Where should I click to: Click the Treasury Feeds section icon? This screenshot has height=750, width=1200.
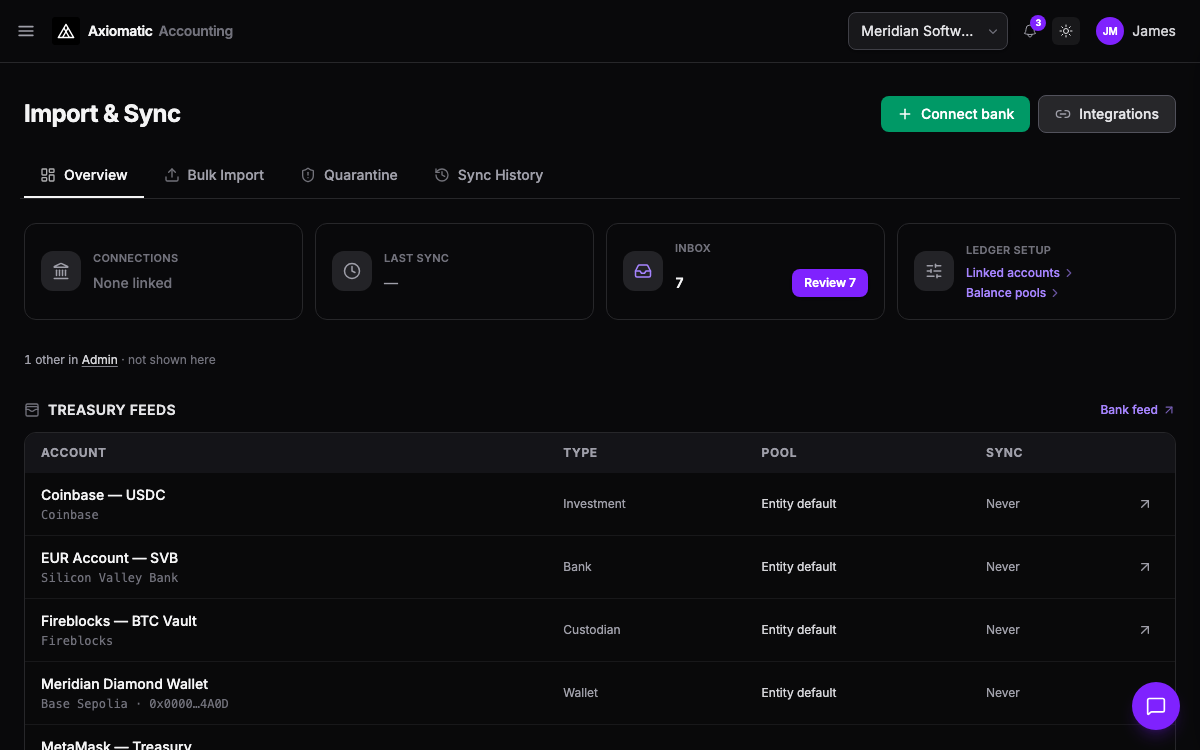pos(32,410)
